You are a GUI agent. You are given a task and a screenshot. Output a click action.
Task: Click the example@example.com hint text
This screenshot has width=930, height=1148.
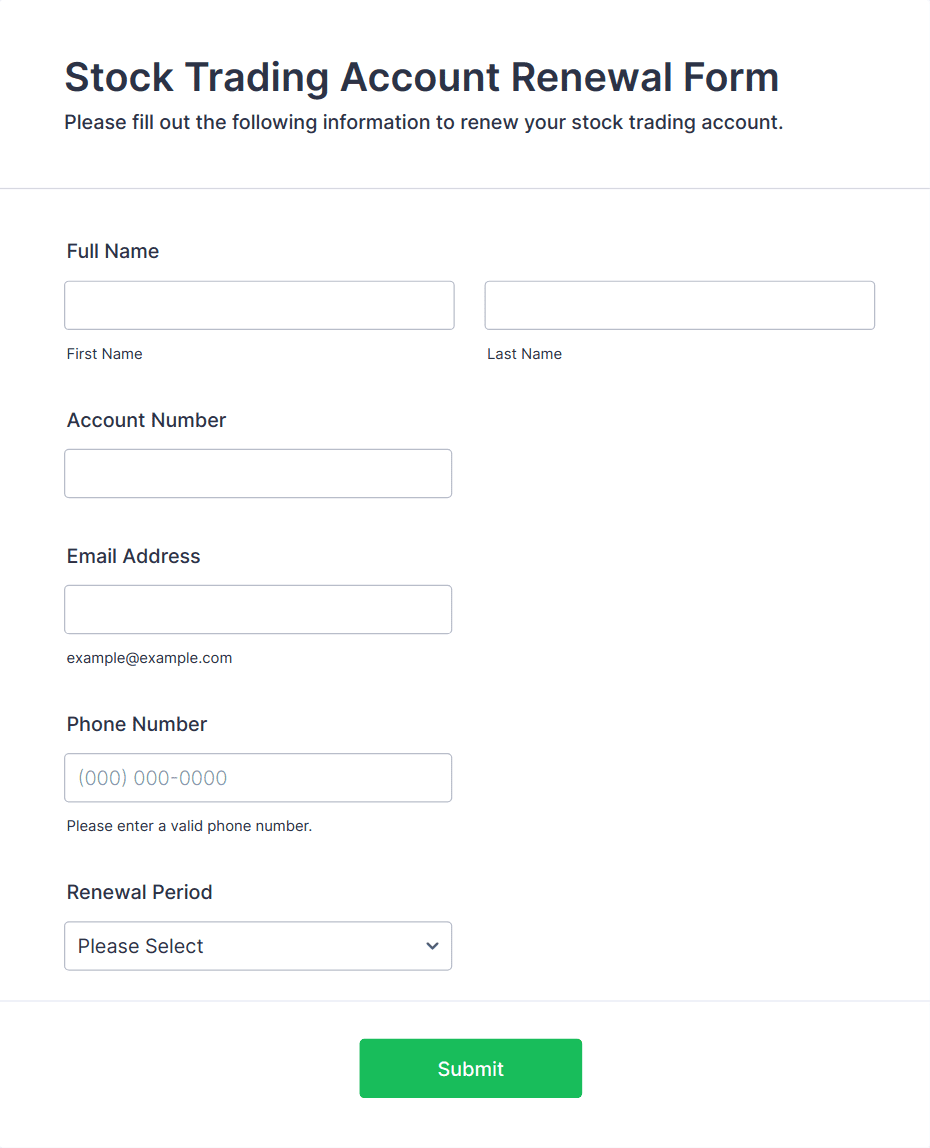(x=149, y=658)
